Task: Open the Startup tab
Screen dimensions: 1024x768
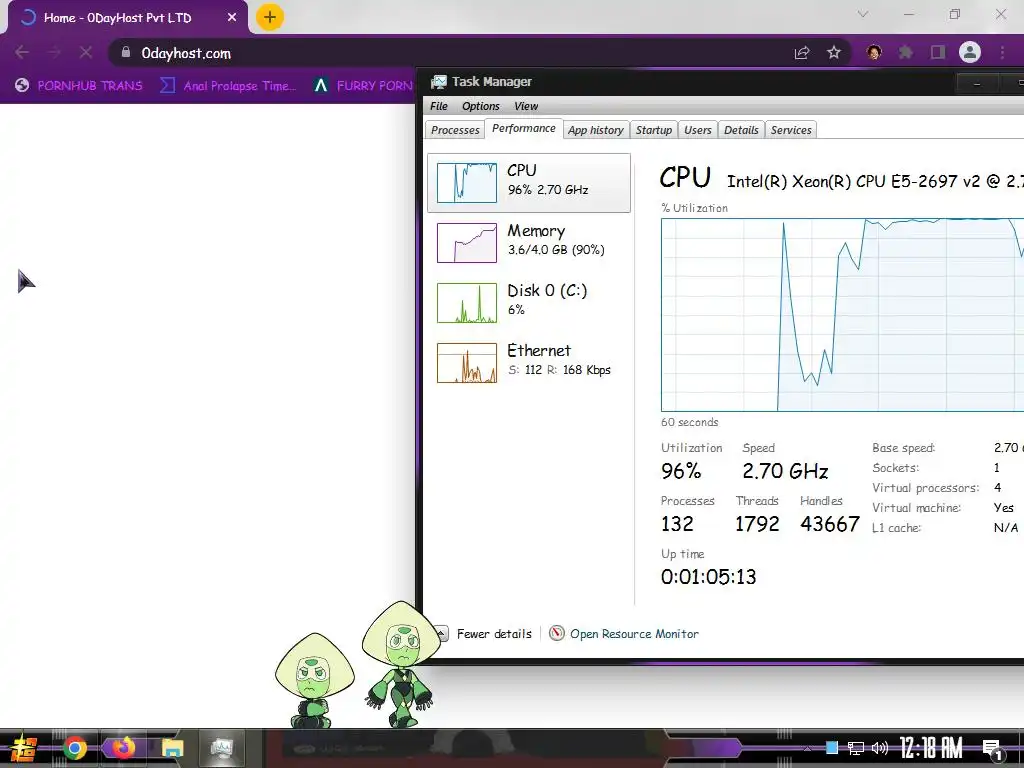Action: 654,130
